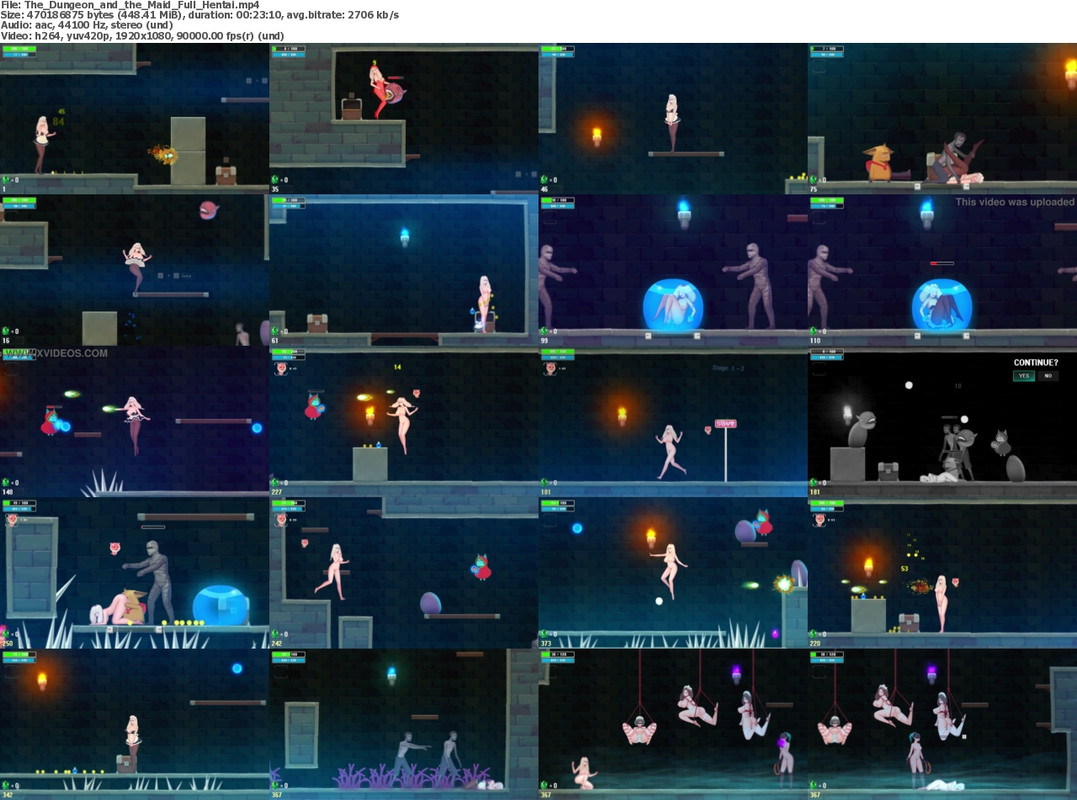Open the thumbnail numbered 1
This screenshot has height=800, width=1077.
click(135, 118)
